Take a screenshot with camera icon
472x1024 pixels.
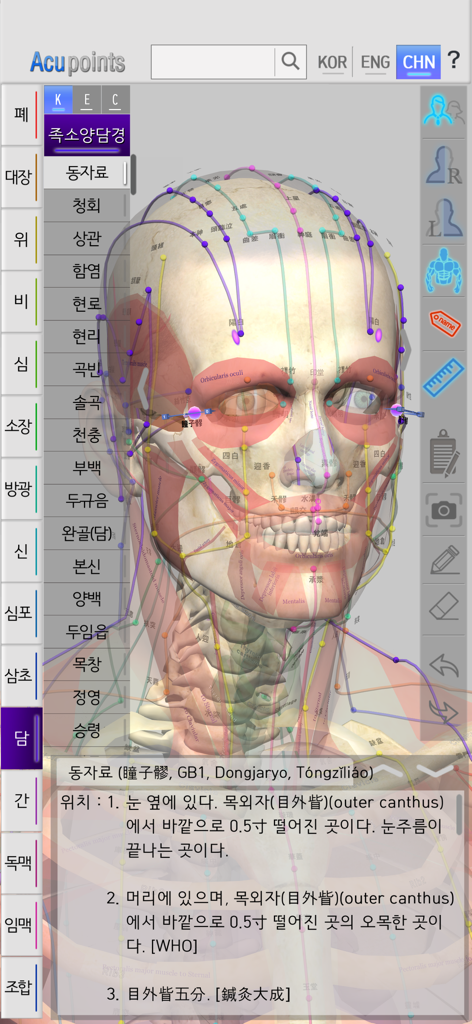pos(443,509)
